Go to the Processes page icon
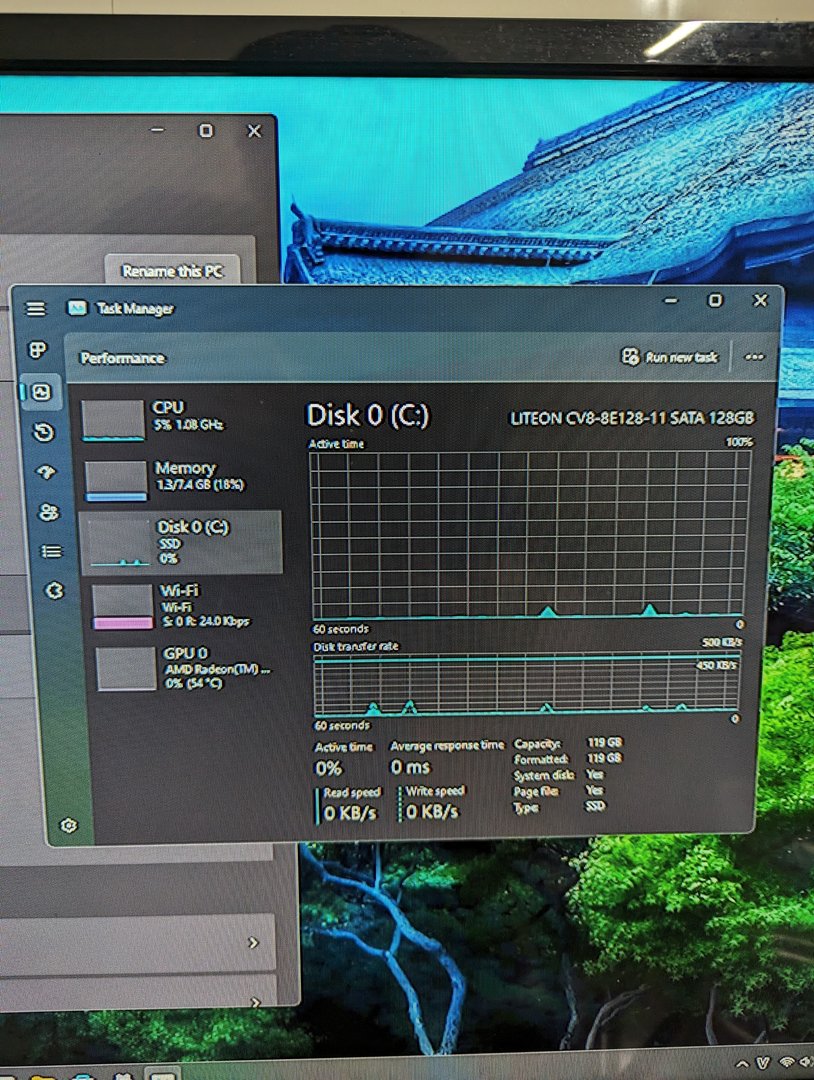 (38, 350)
